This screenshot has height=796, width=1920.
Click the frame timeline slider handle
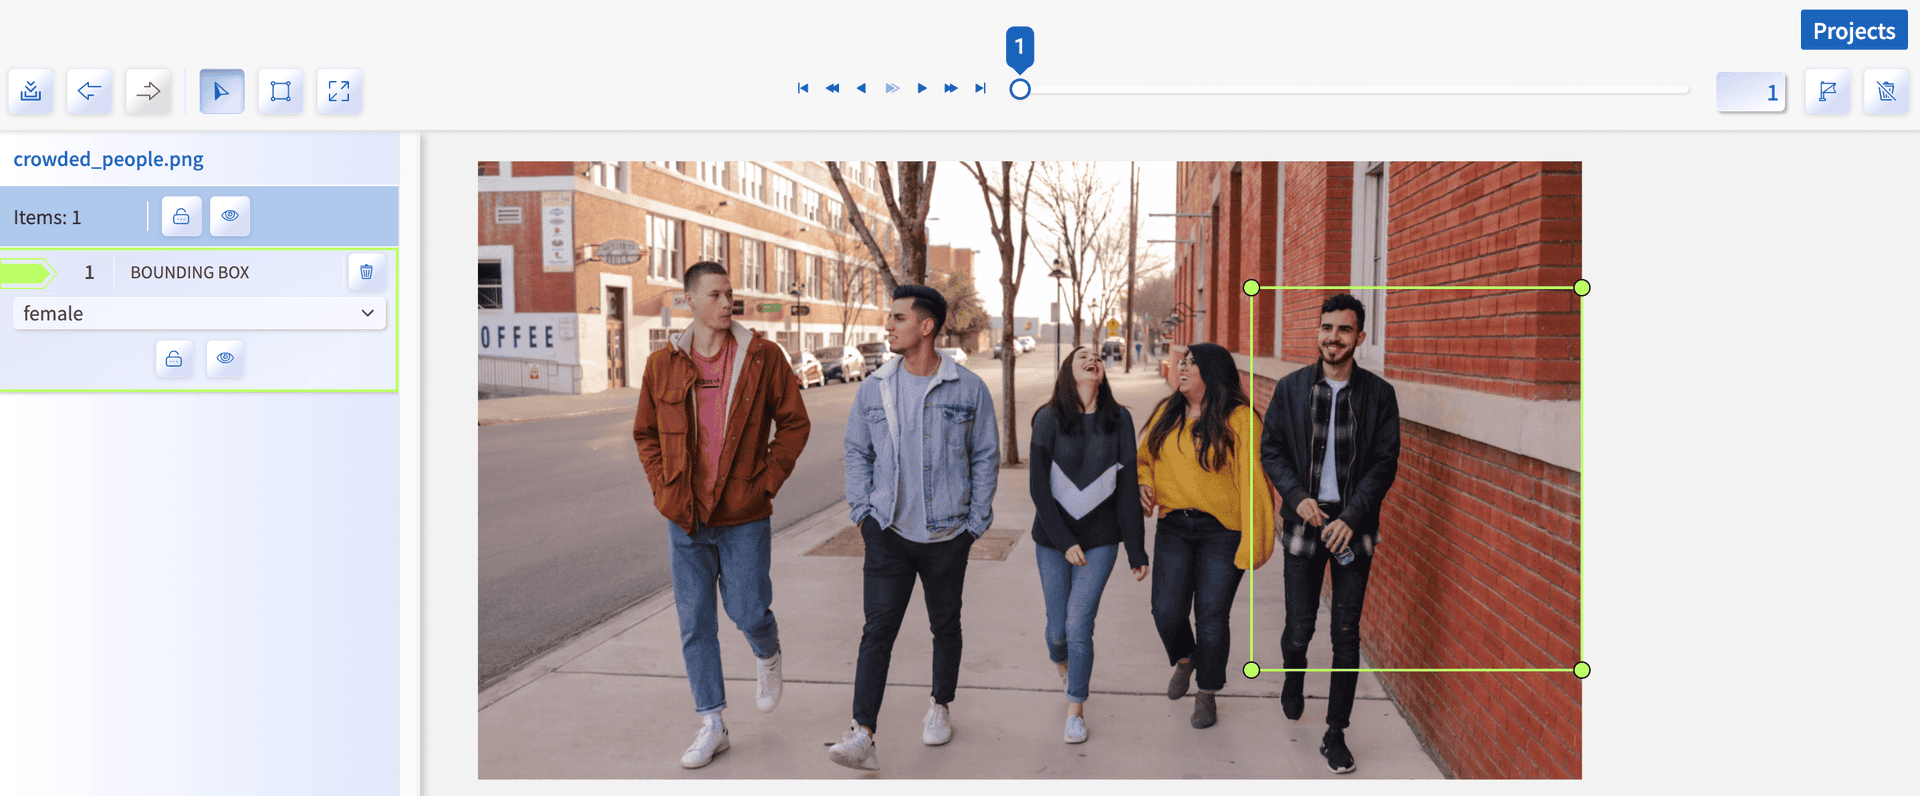(1019, 89)
